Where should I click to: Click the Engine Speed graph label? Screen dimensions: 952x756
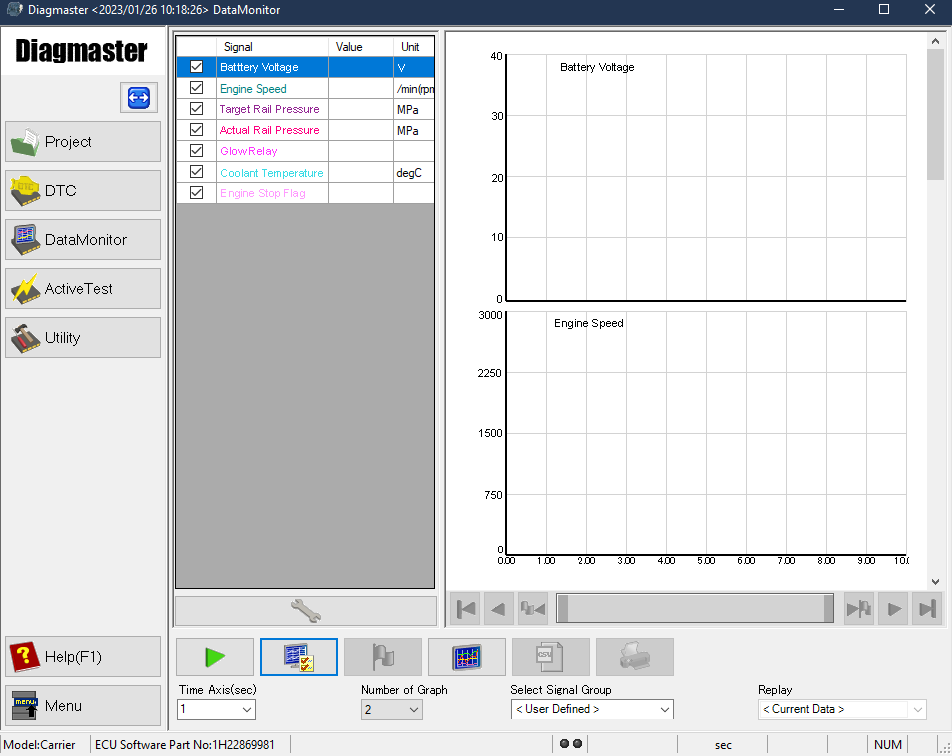(588, 323)
